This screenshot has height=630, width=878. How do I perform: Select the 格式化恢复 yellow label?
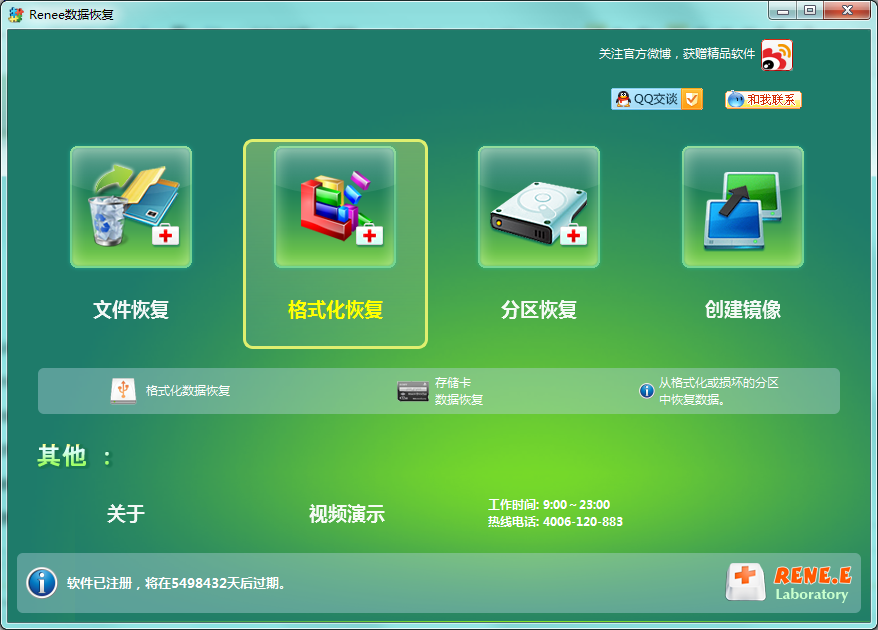click(335, 310)
